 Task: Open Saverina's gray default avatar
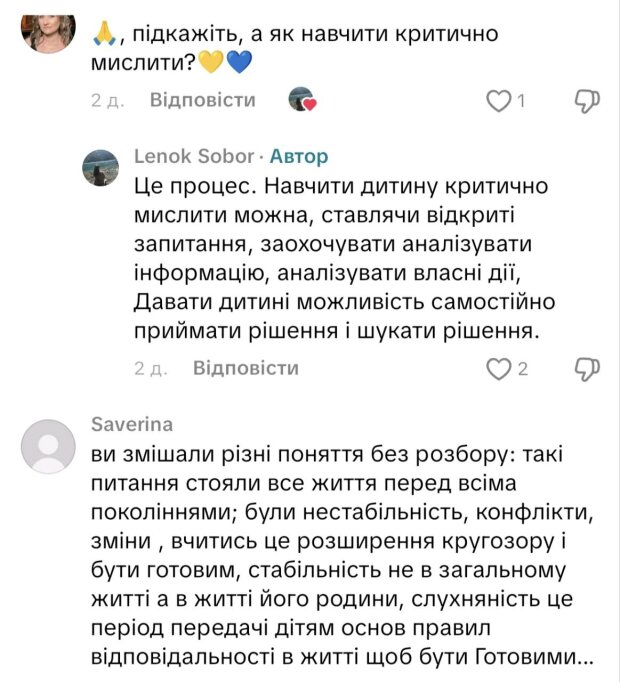tap(48, 446)
